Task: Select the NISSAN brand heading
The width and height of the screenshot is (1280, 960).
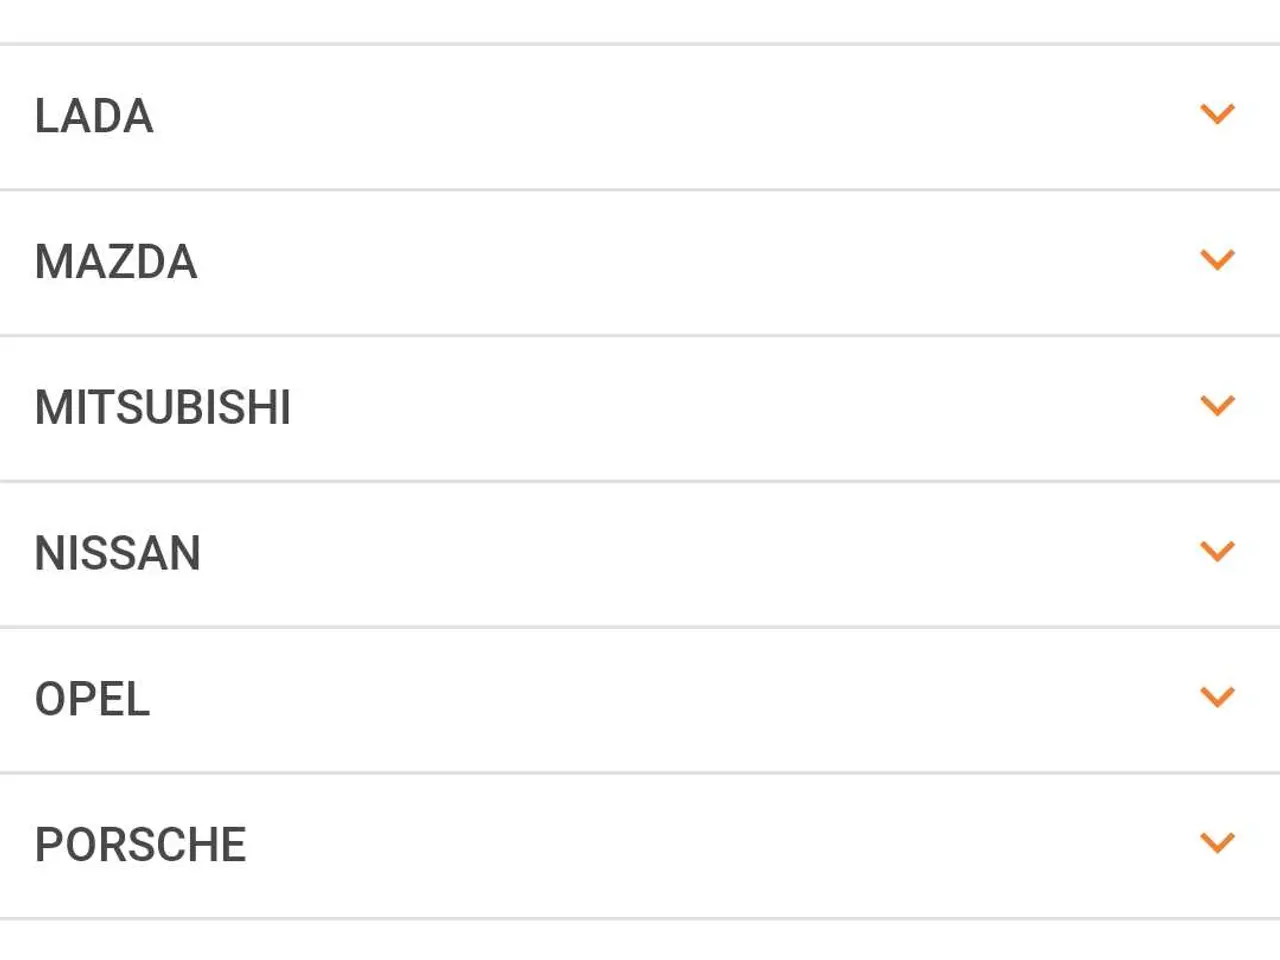Action: pos(118,554)
